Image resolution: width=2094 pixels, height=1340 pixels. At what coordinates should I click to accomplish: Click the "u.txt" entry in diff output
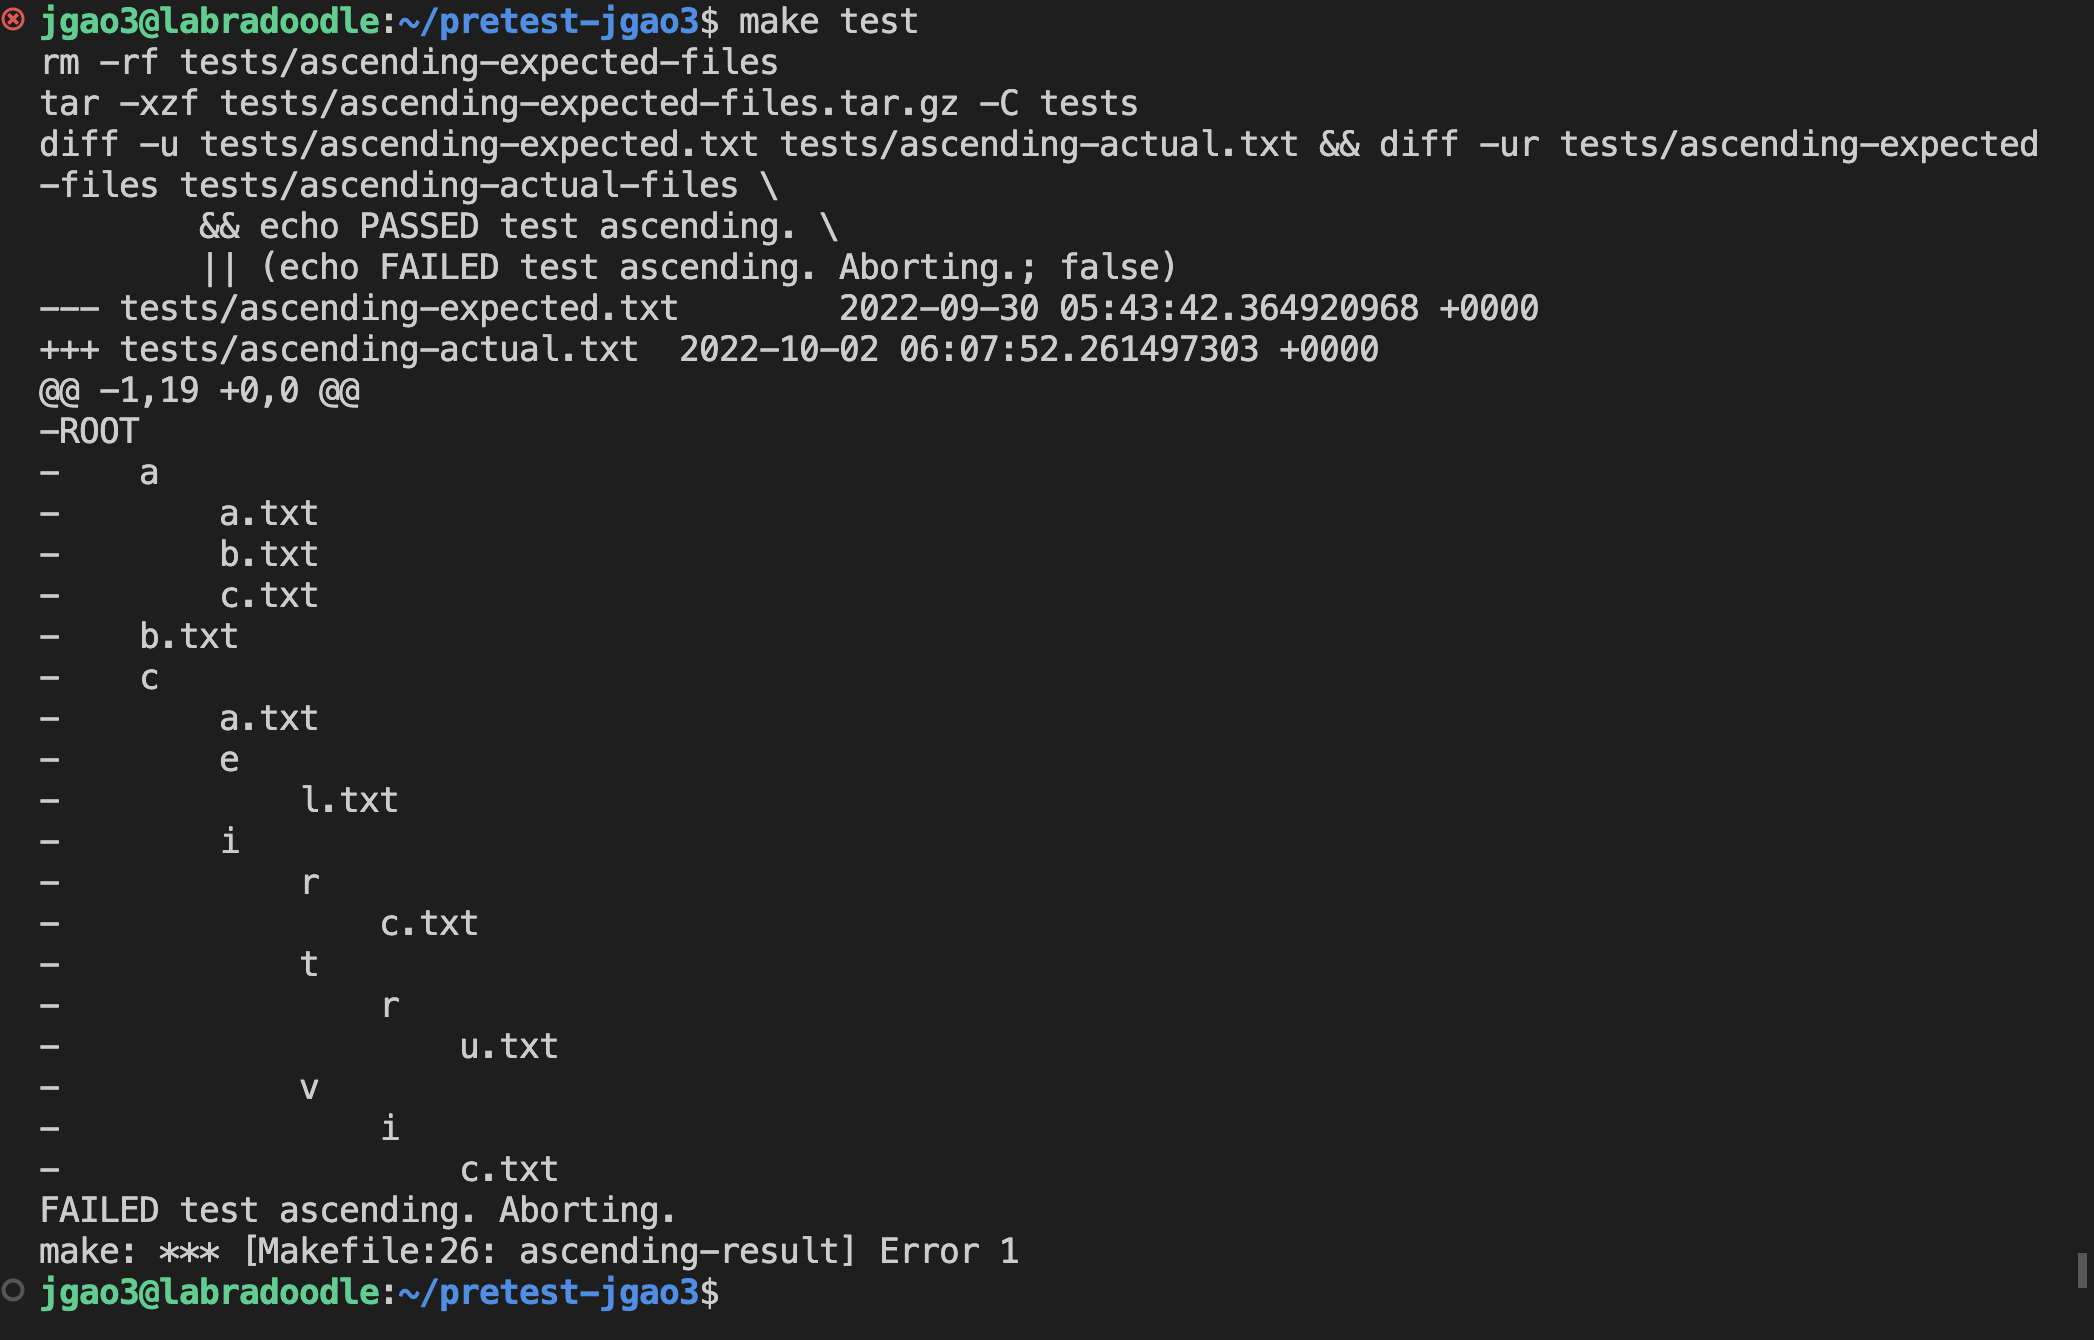pyautogui.click(x=508, y=1046)
